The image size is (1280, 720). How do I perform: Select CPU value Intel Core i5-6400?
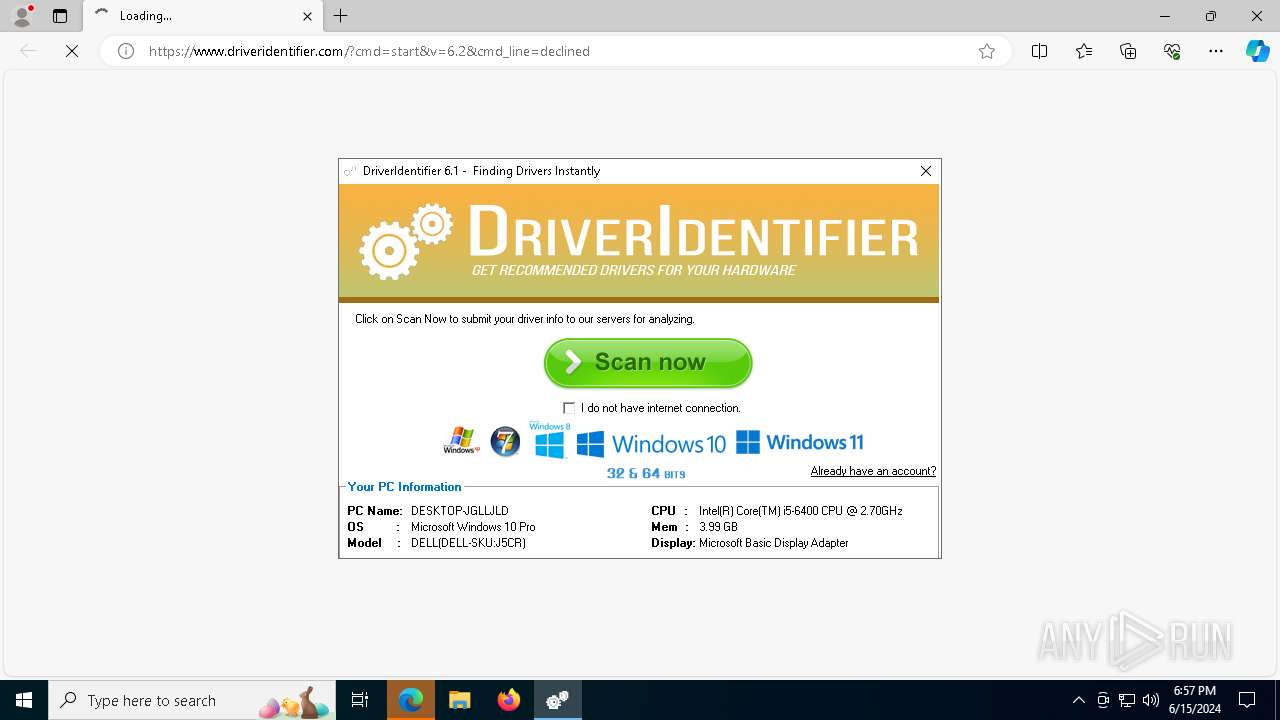(x=801, y=511)
